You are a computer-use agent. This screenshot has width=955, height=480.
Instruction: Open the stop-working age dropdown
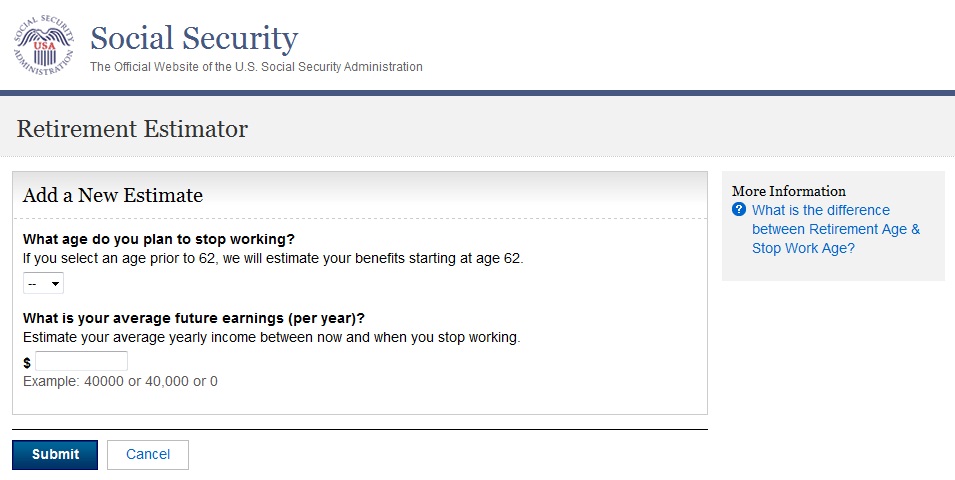pos(44,284)
